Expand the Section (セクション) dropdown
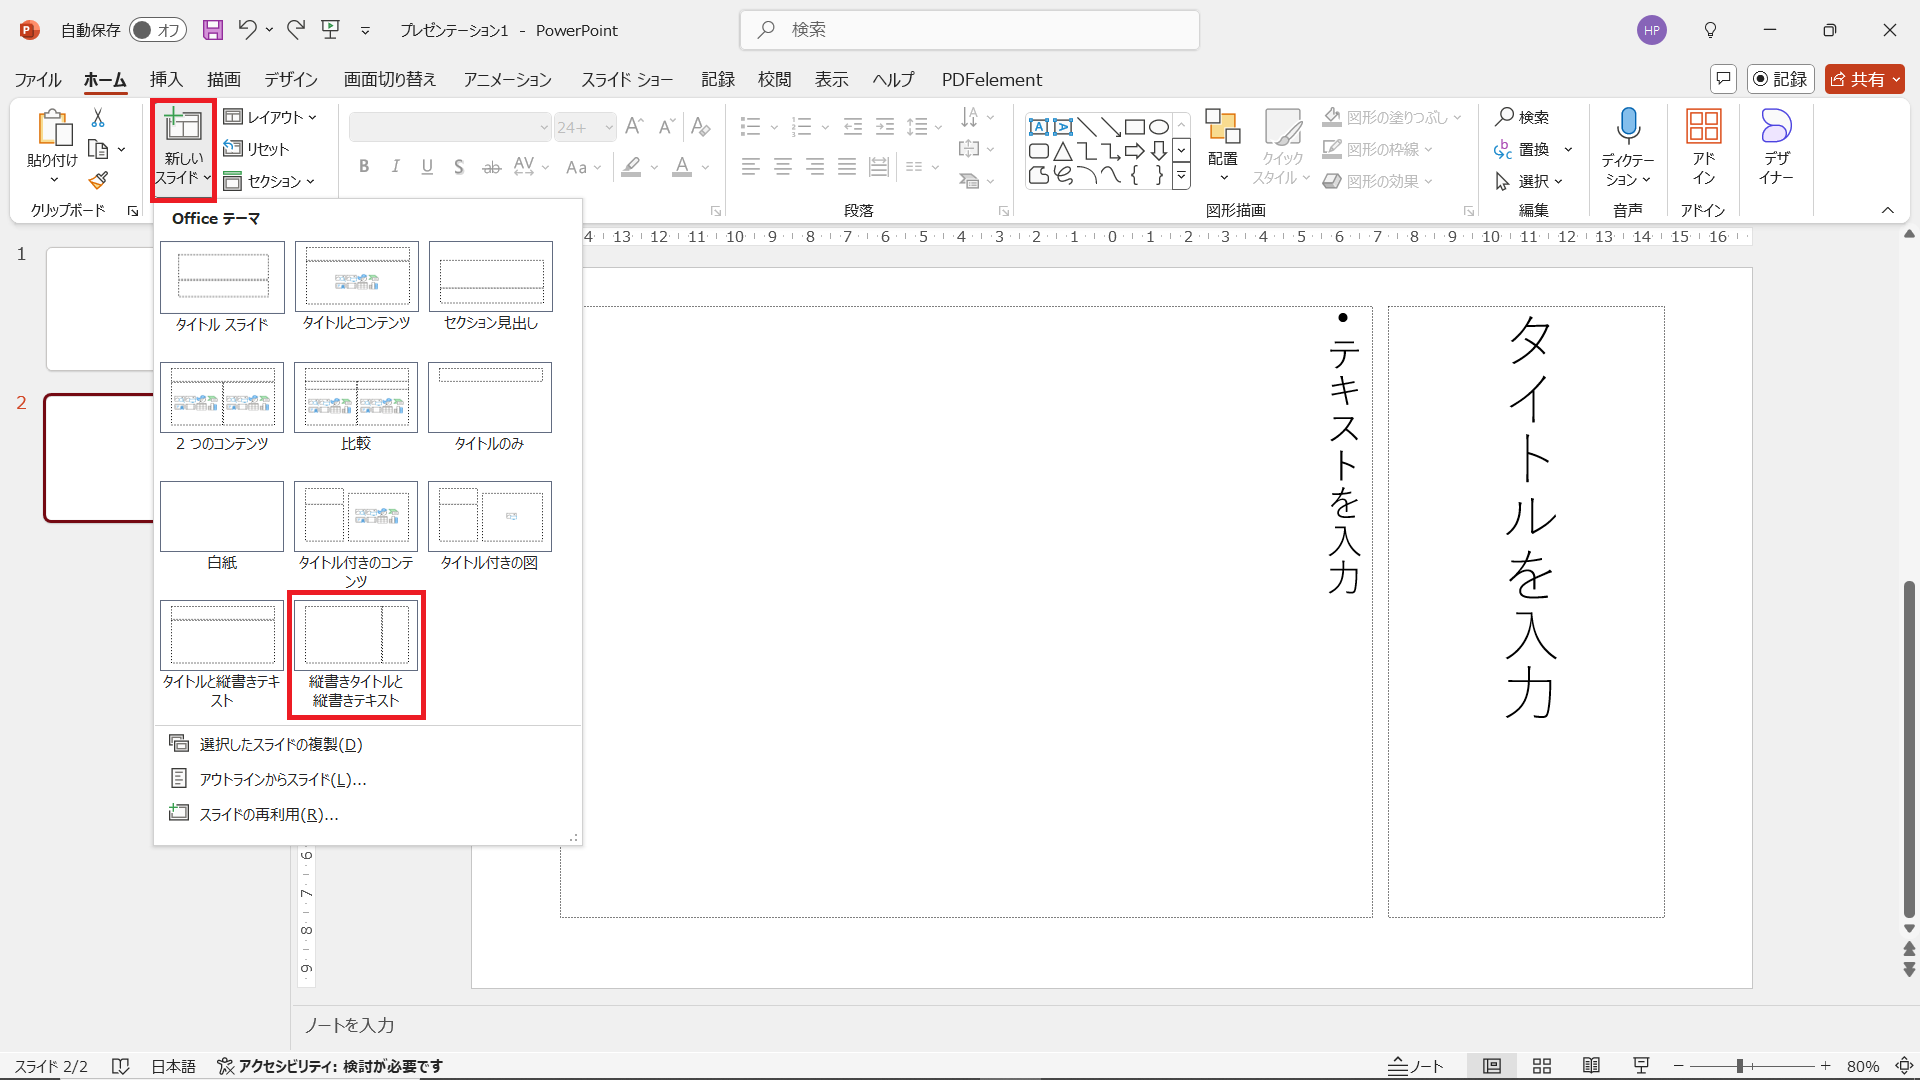The image size is (1920, 1080). click(x=269, y=181)
